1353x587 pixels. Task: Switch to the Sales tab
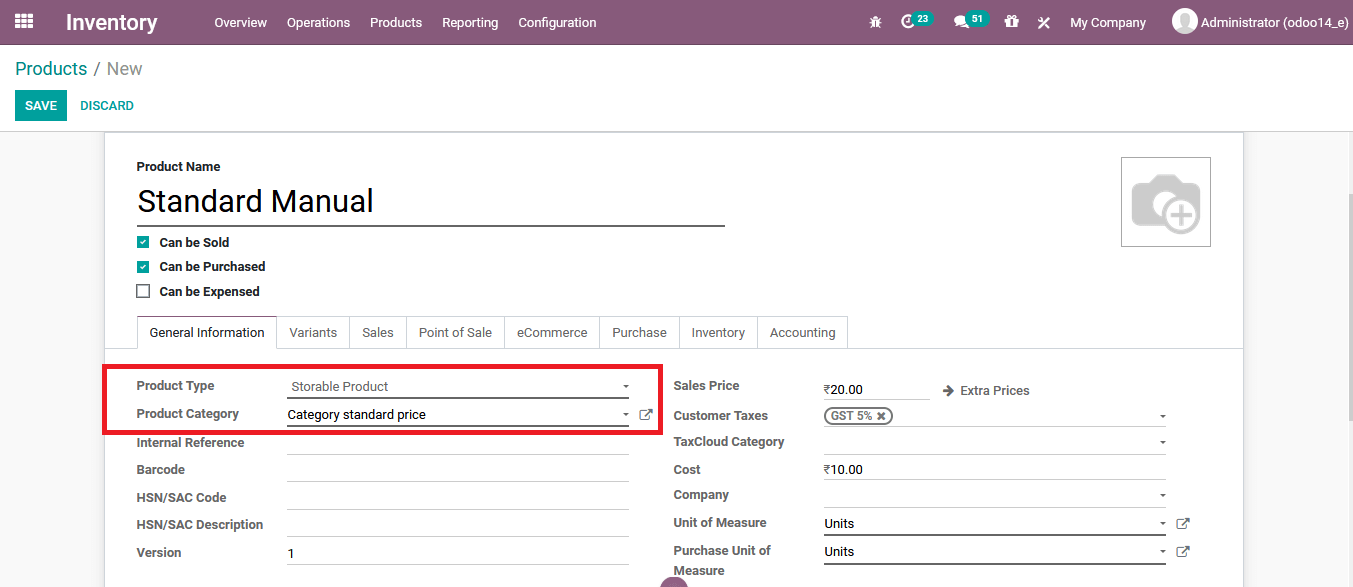point(378,332)
